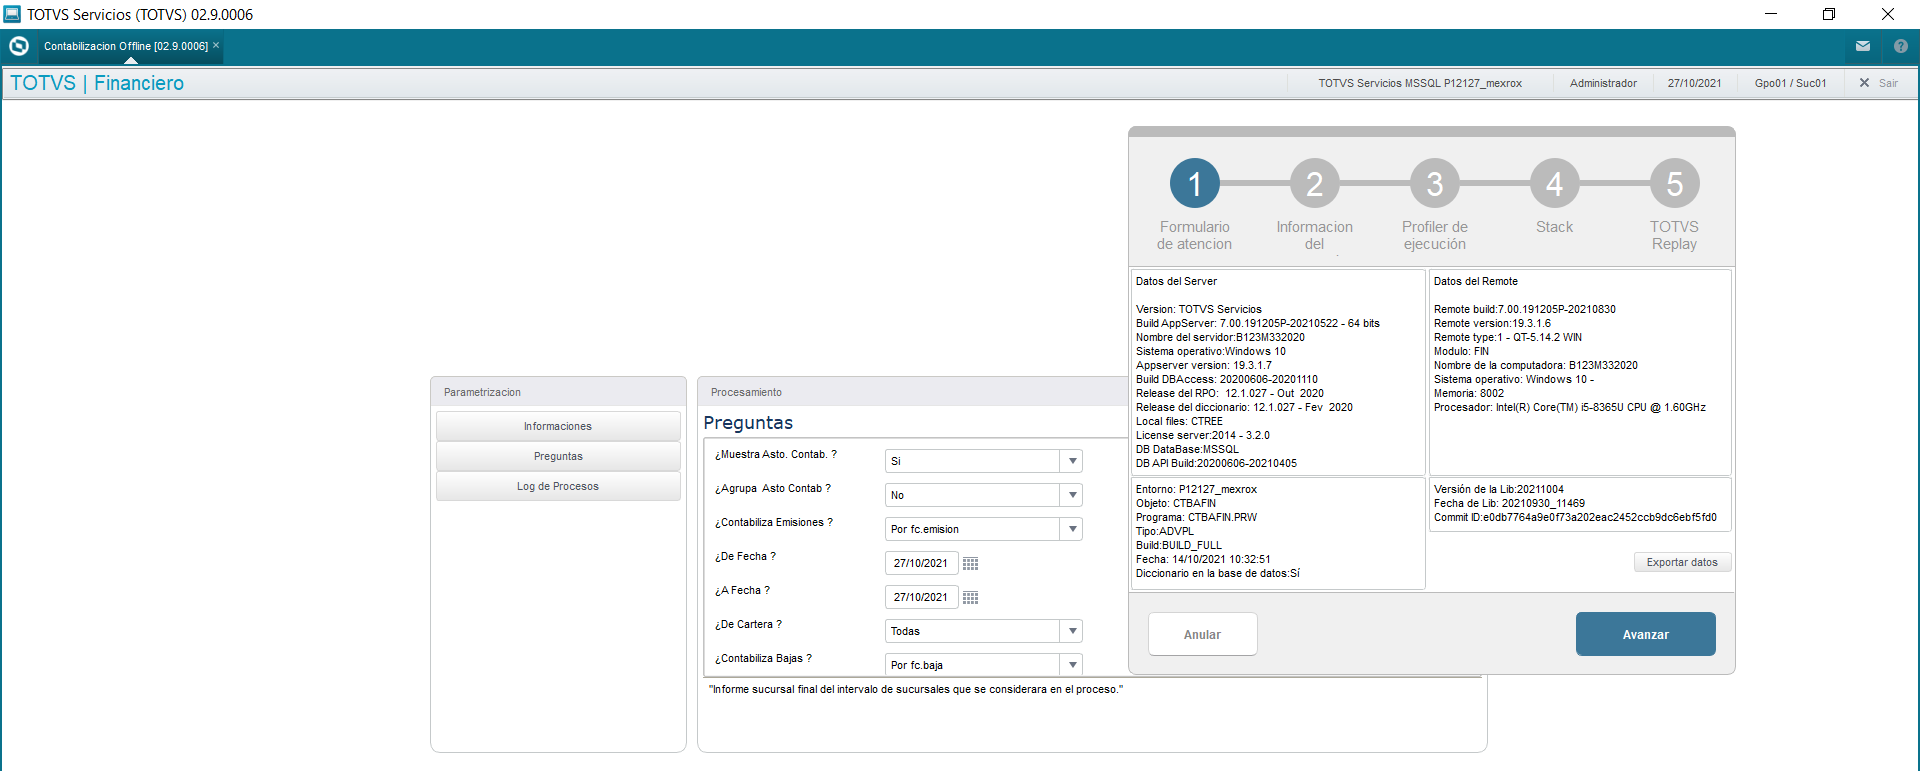This screenshot has height=771, width=1920.
Task: Click the Remote version:19.3.1.6 line
Action: pyautogui.click(x=1492, y=323)
